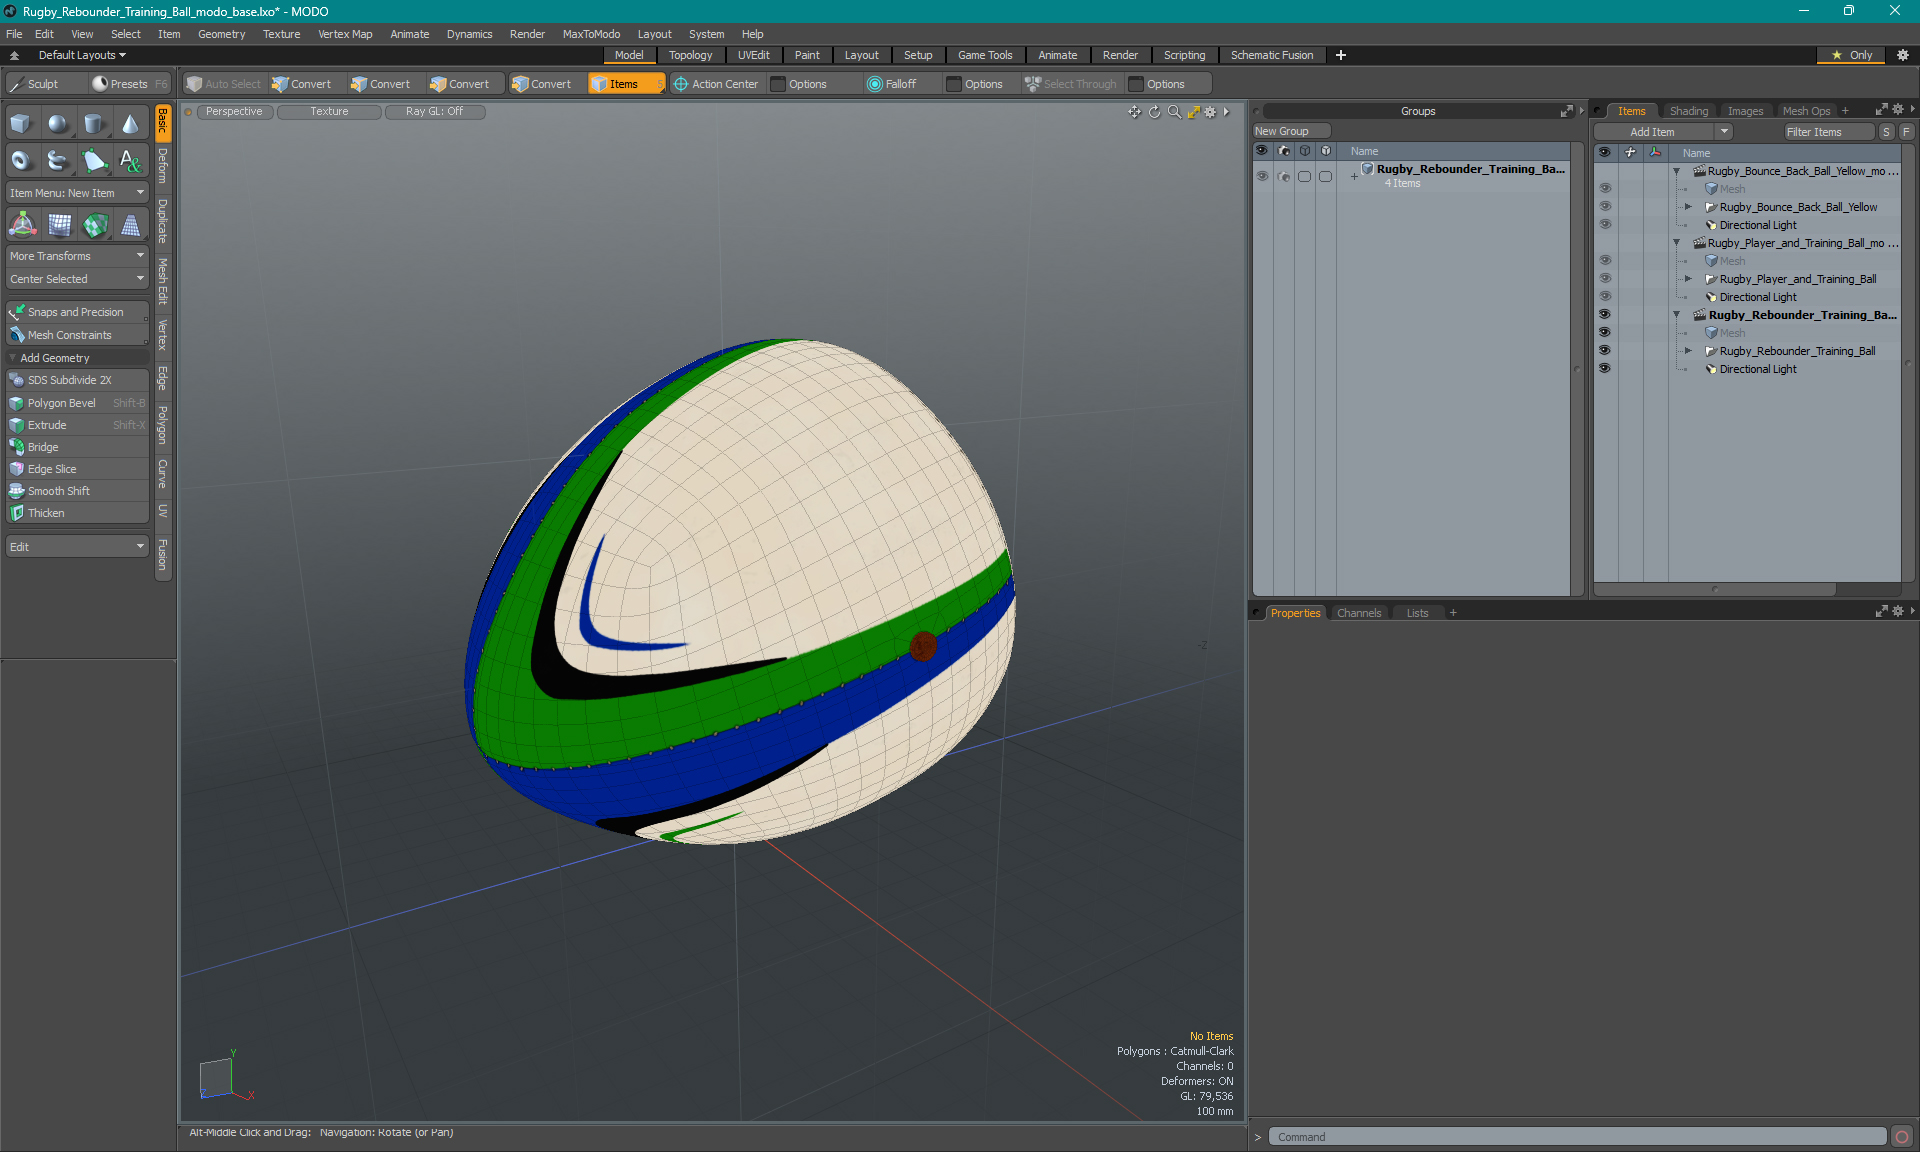Click the Sculpt button
The height and width of the screenshot is (1152, 1920).
[x=44, y=84]
